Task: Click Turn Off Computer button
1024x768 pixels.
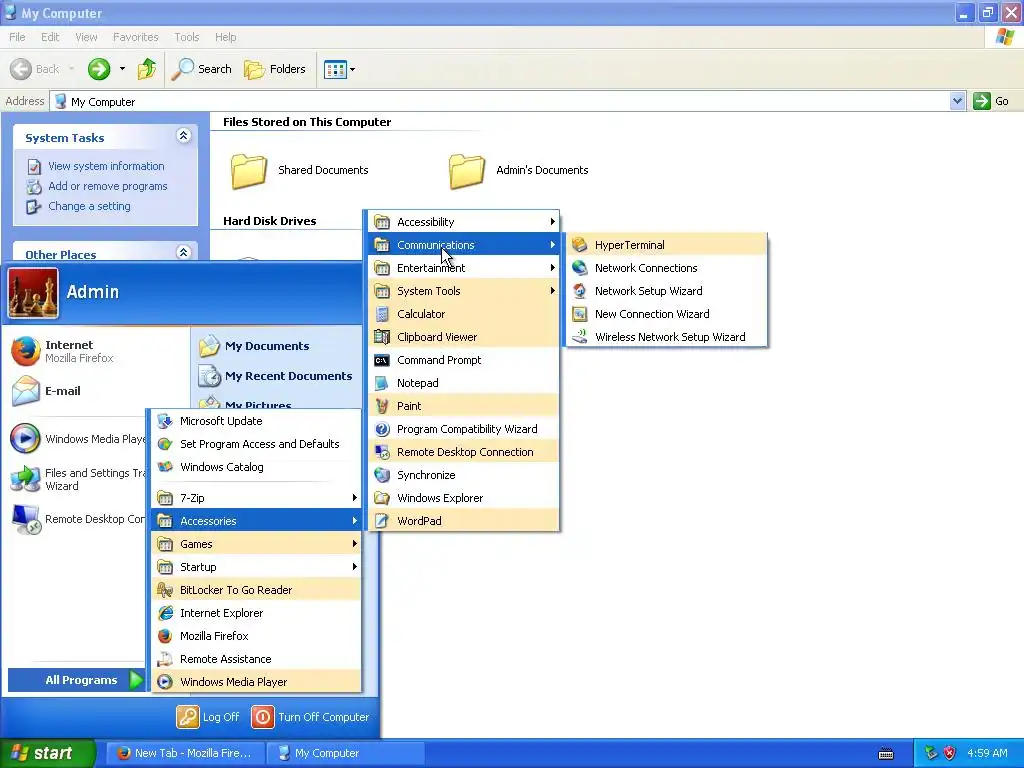Action: pos(310,717)
